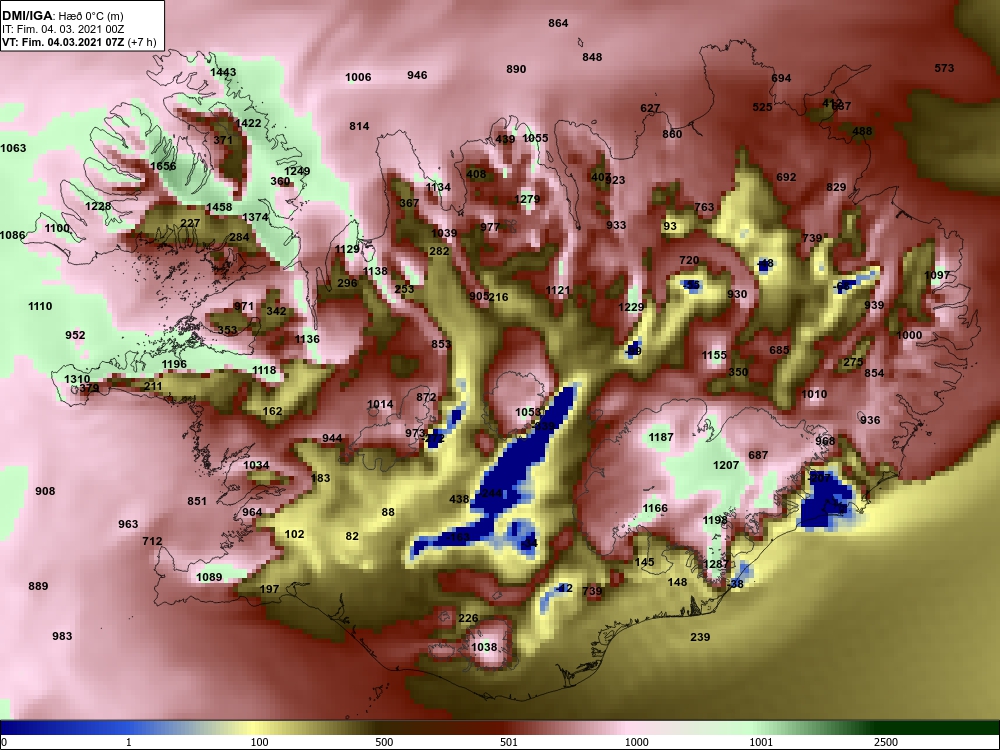Image resolution: width=1000 pixels, height=750 pixels.
Task: Select the map value '1063'
Action: 13,148
